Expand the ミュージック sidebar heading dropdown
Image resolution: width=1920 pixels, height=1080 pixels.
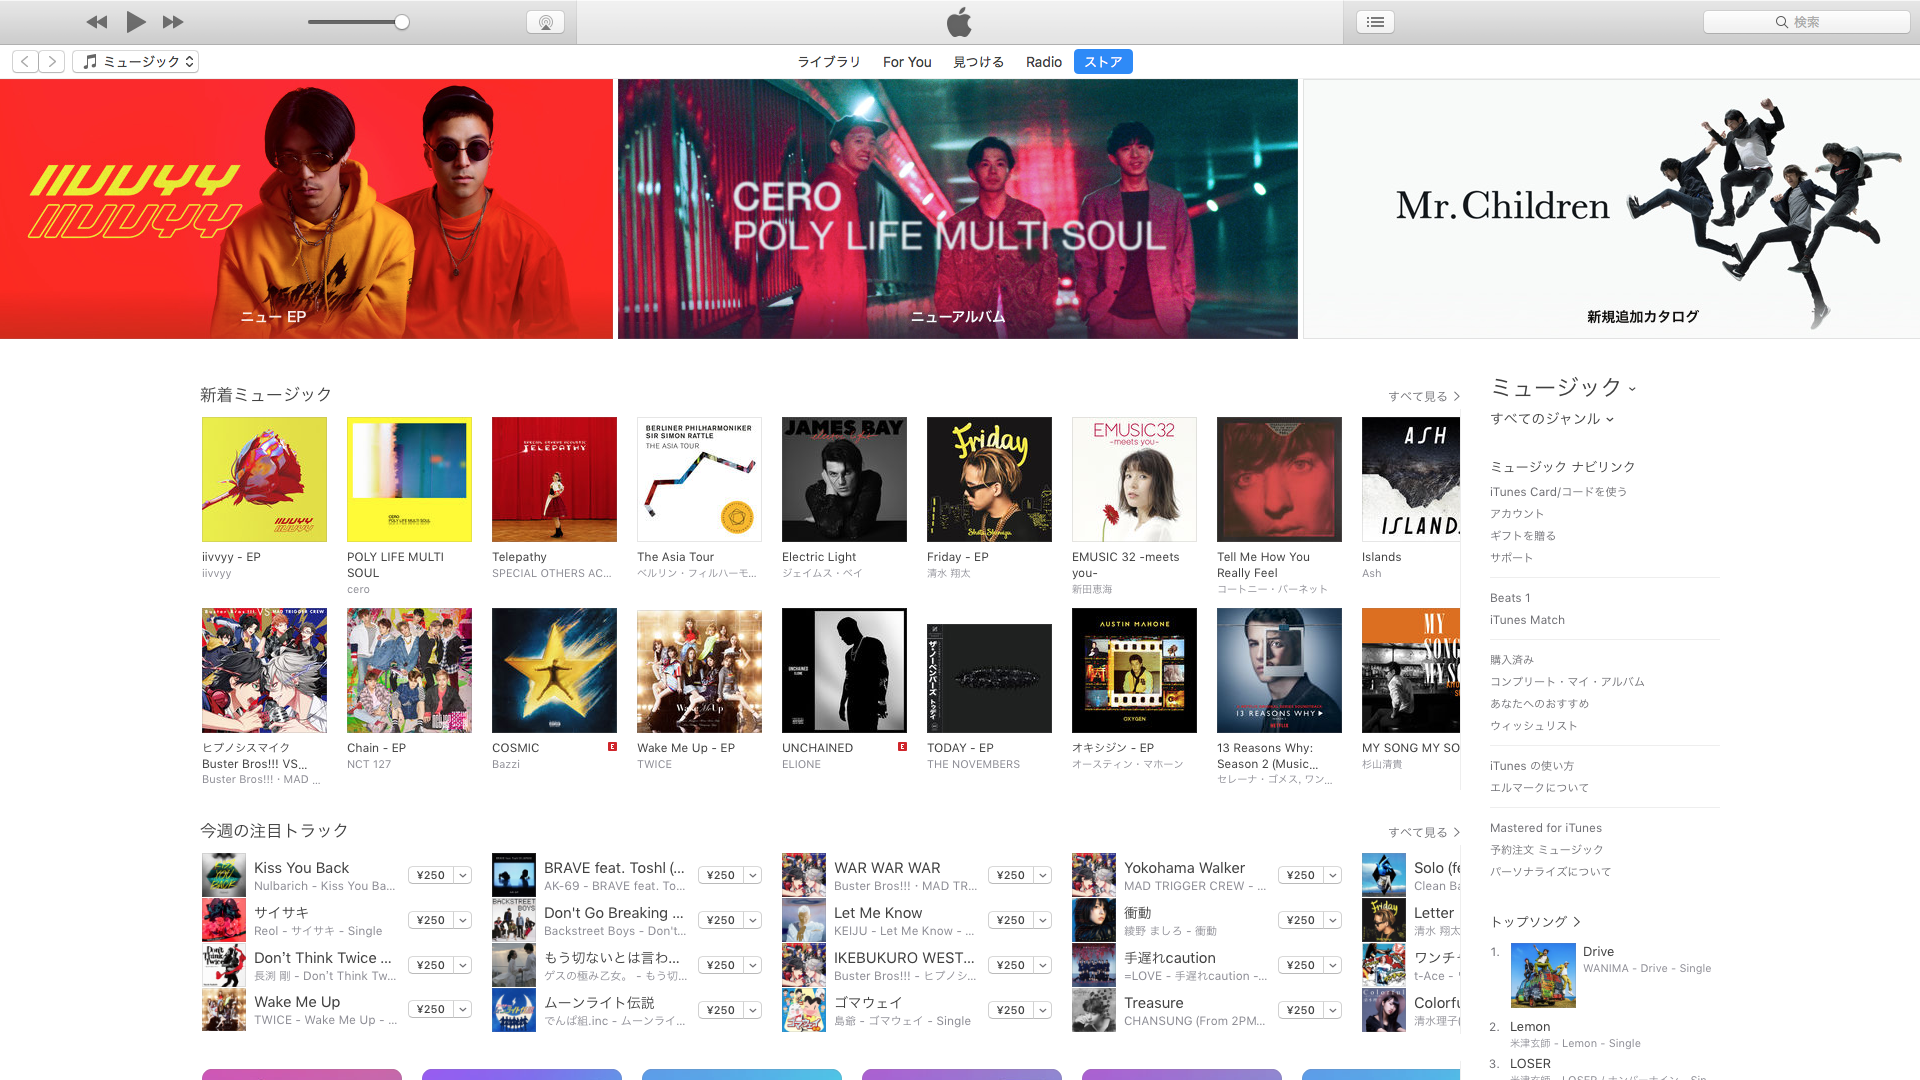(1563, 387)
